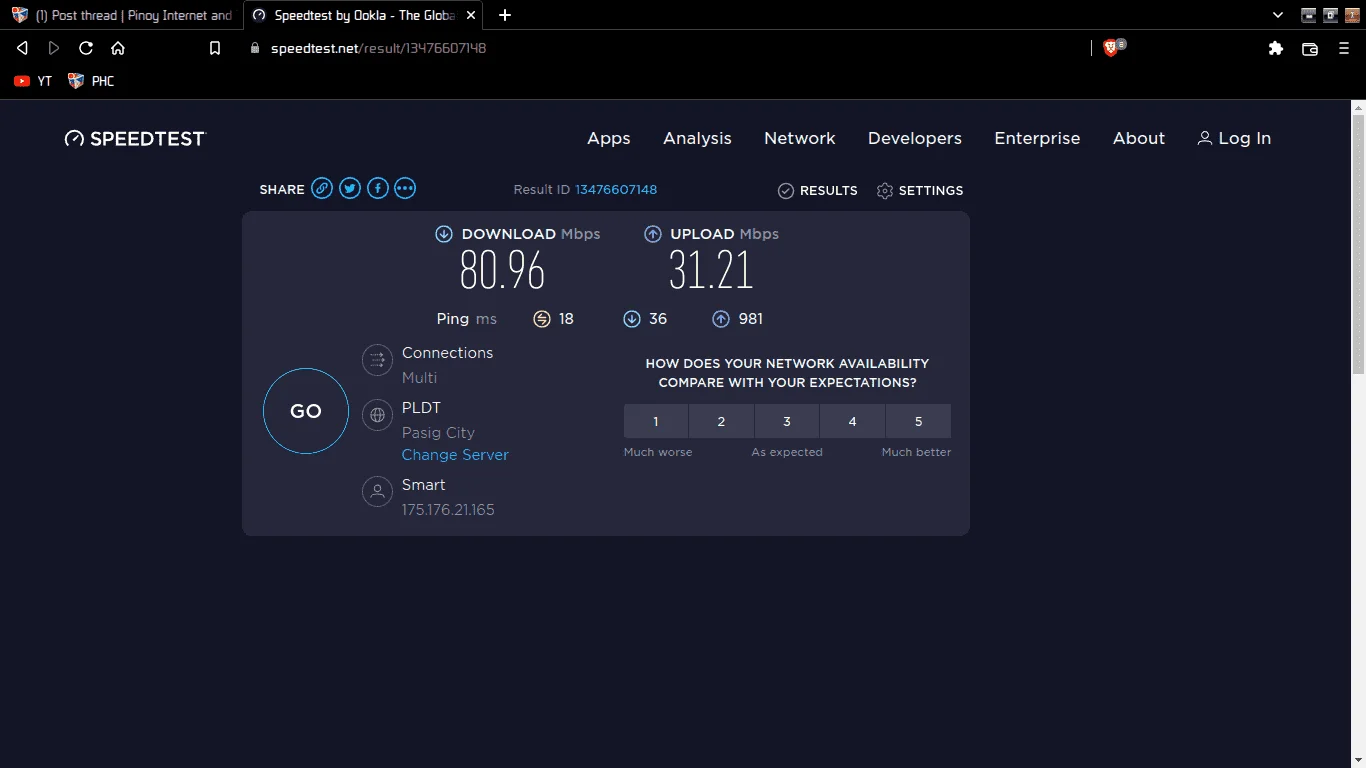
Task: Click Log In
Action: tap(1234, 139)
